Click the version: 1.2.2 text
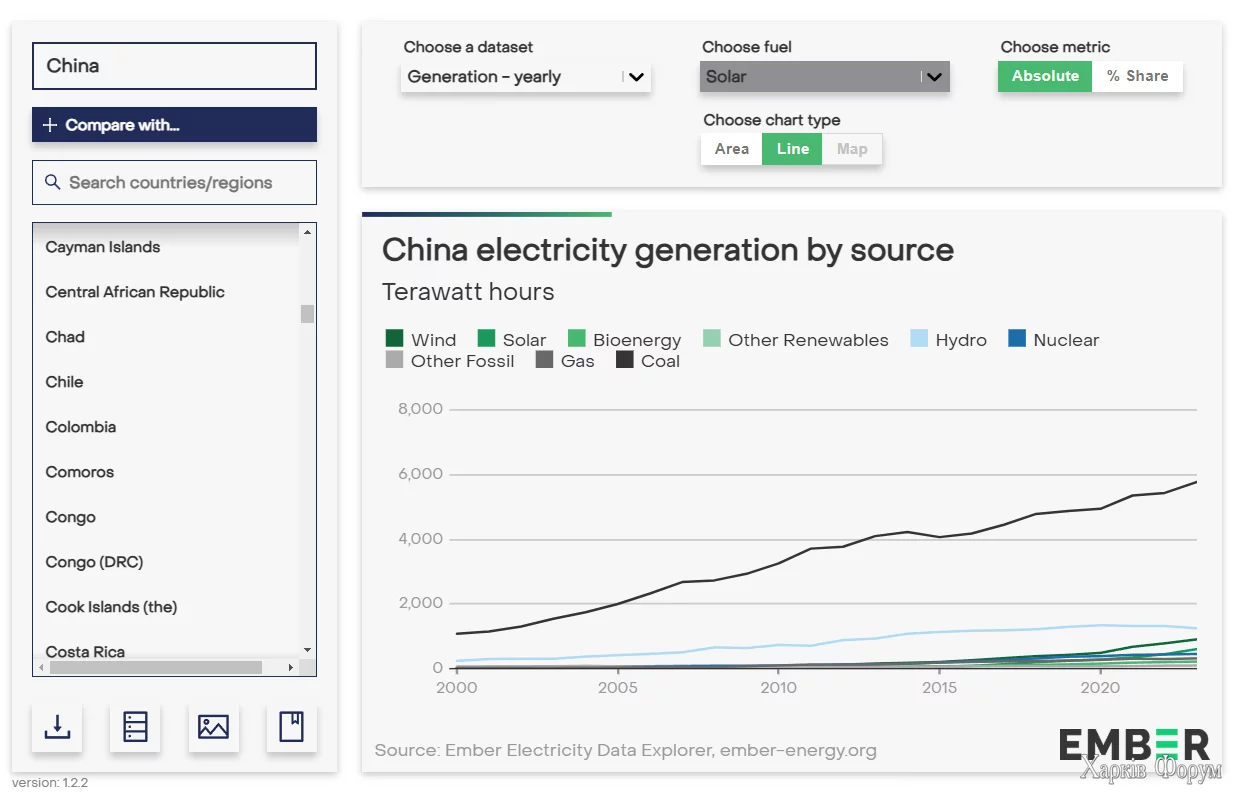 pos(50,783)
